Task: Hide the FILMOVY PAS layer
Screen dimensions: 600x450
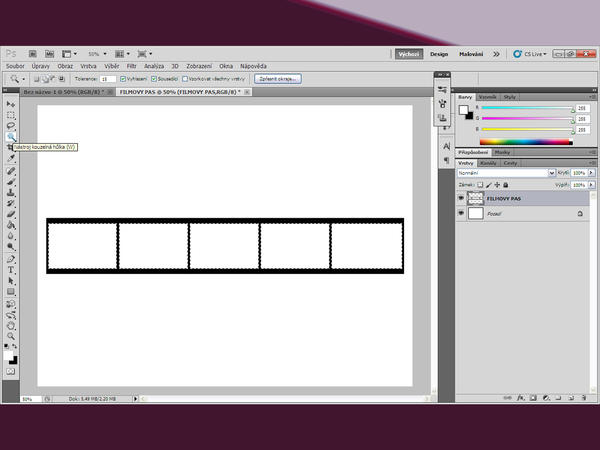Action: pos(461,198)
